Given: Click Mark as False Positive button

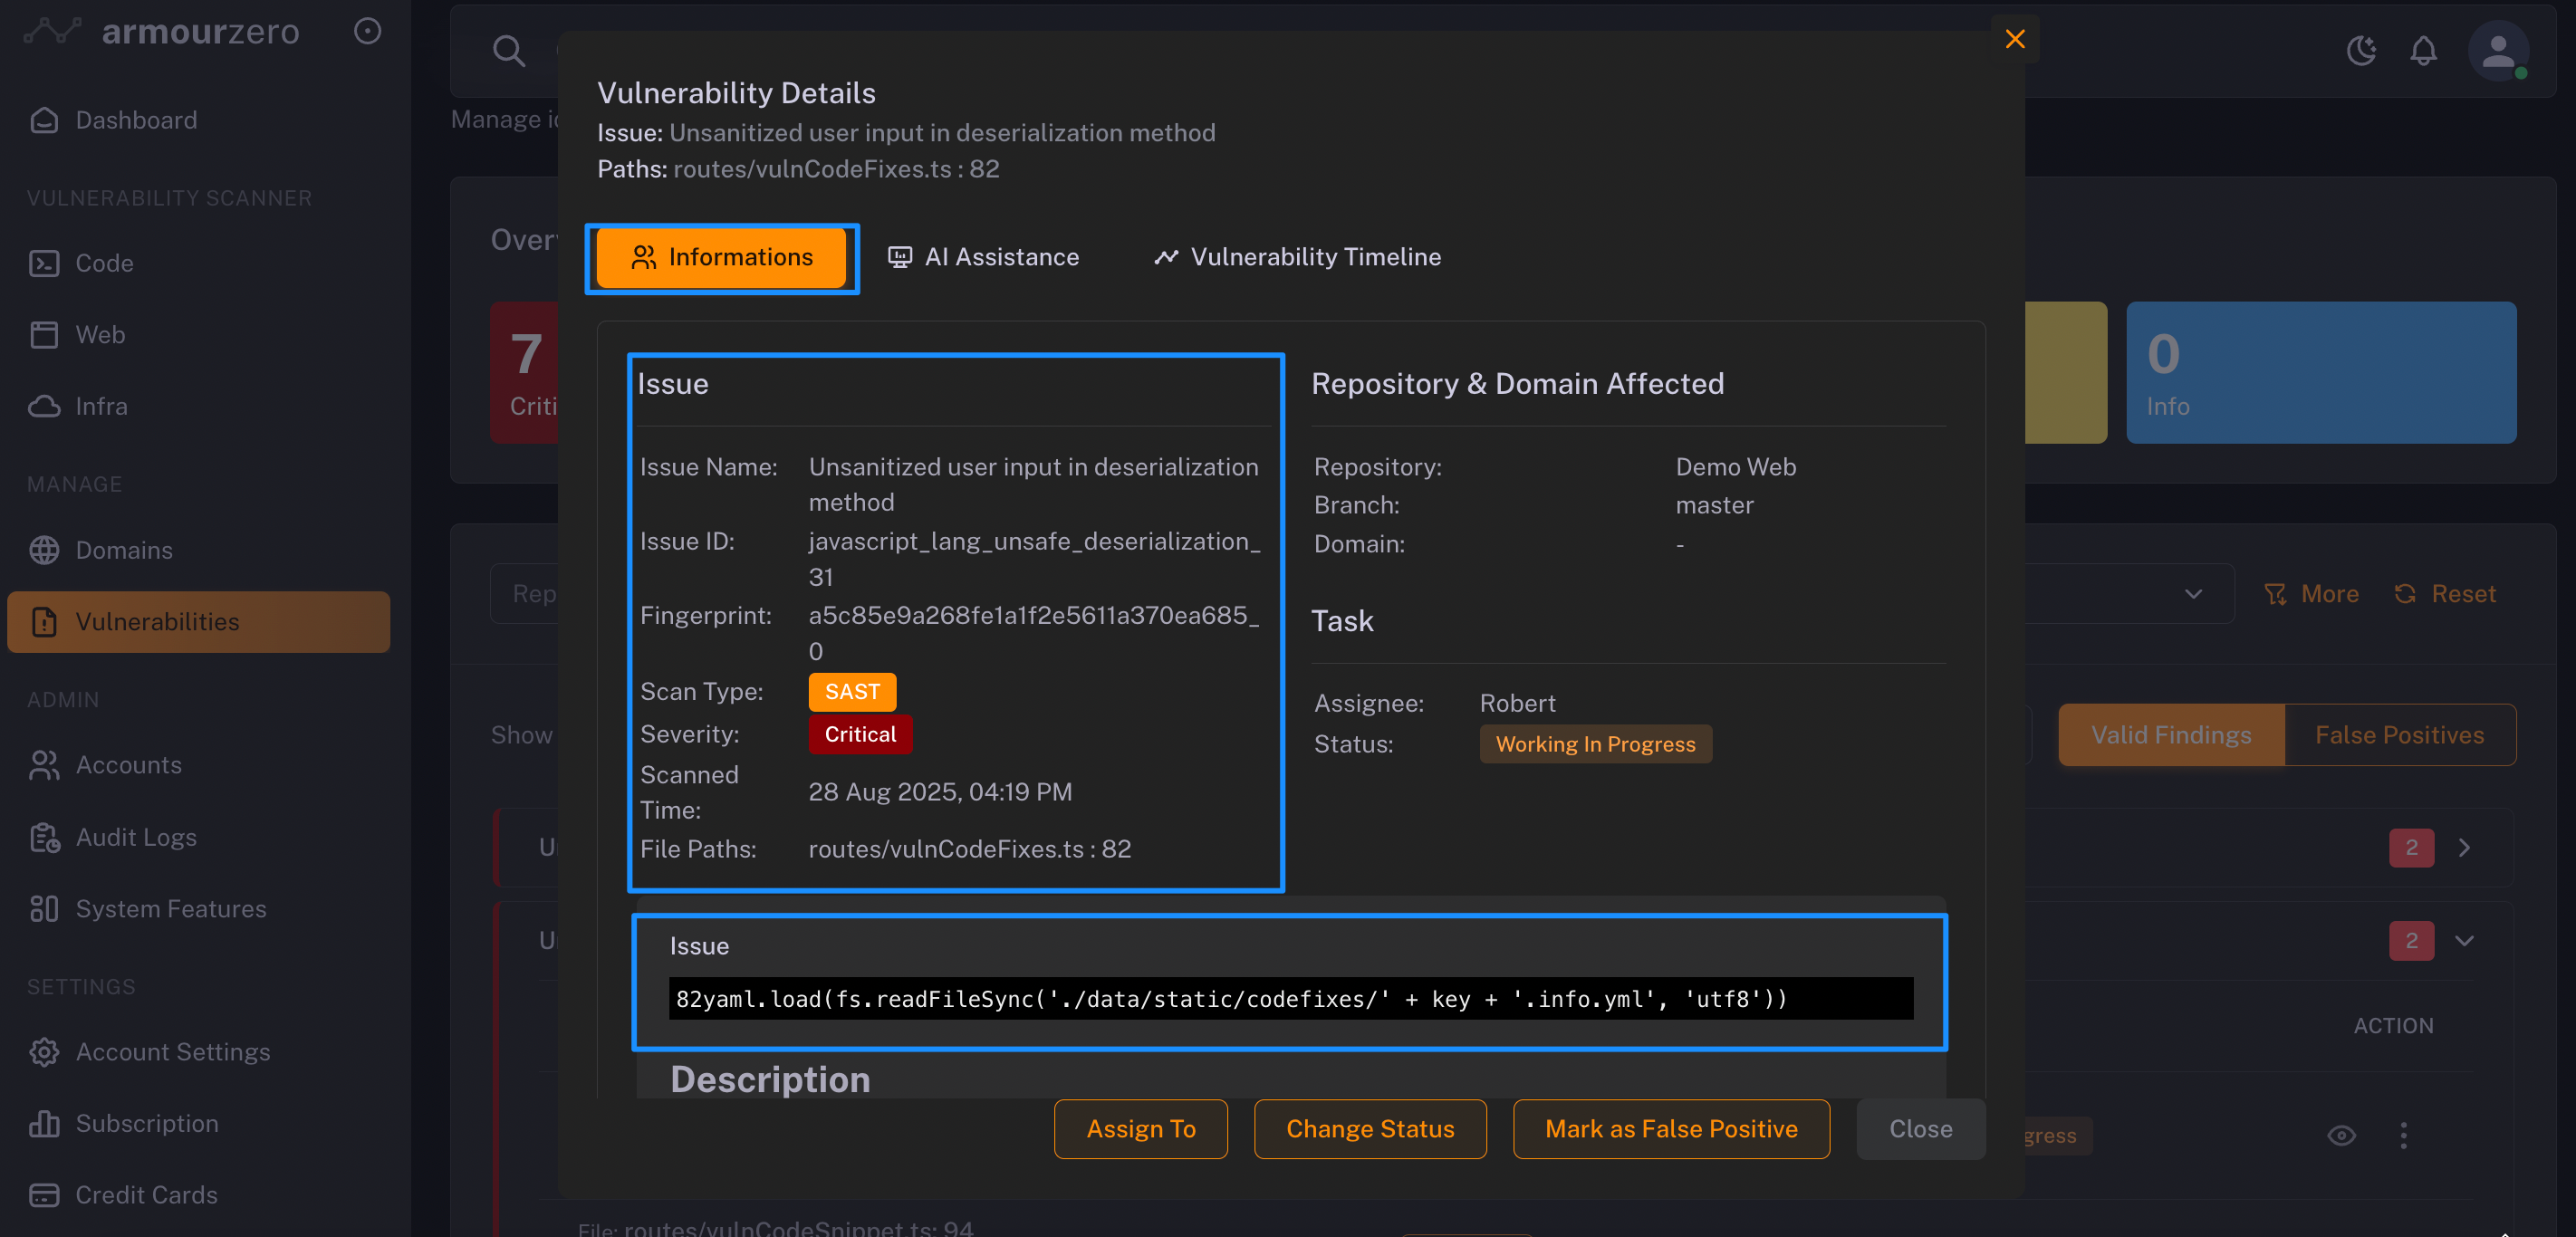Looking at the screenshot, I should [1671, 1129].
